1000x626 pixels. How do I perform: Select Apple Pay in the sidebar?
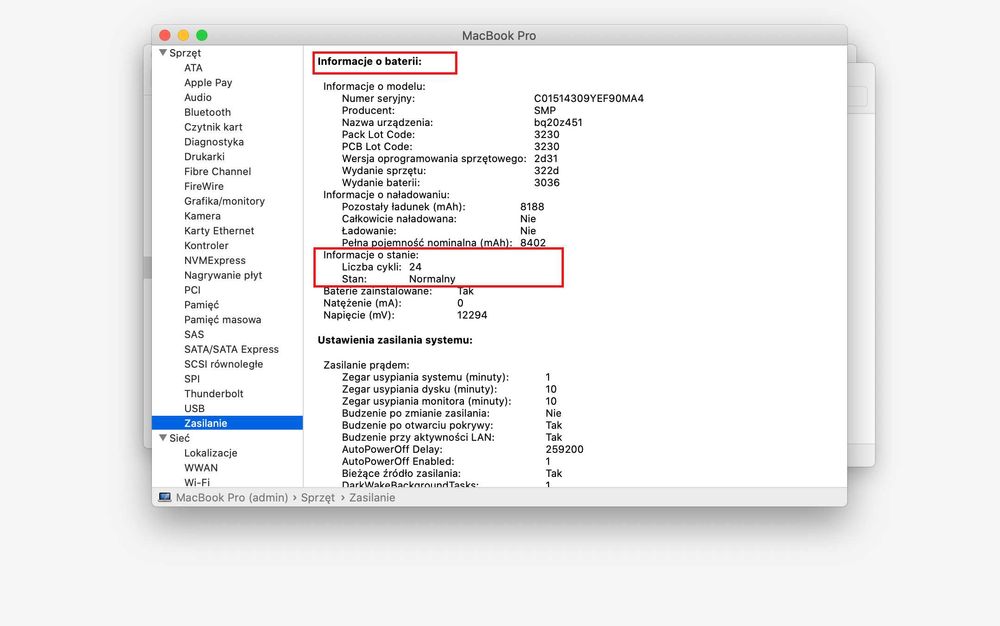point(208,82)
